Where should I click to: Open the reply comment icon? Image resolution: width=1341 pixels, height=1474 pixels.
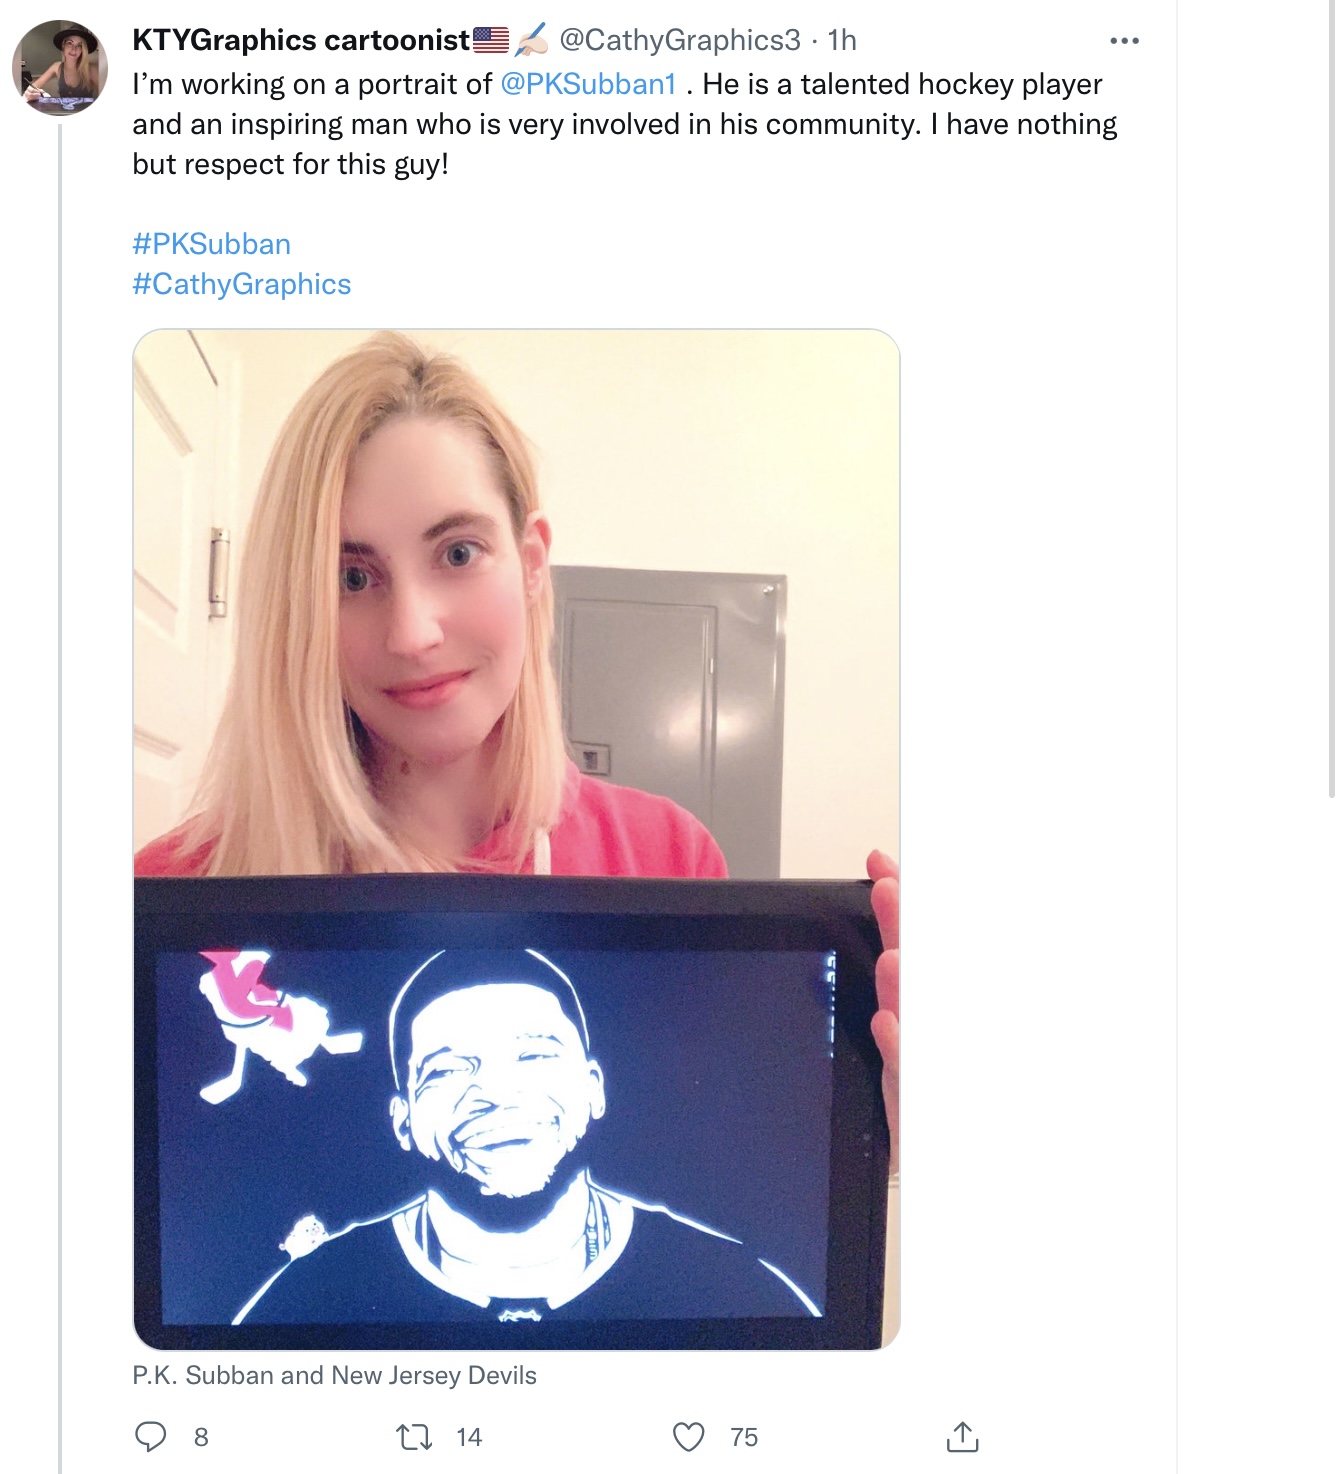[151, 1437]
